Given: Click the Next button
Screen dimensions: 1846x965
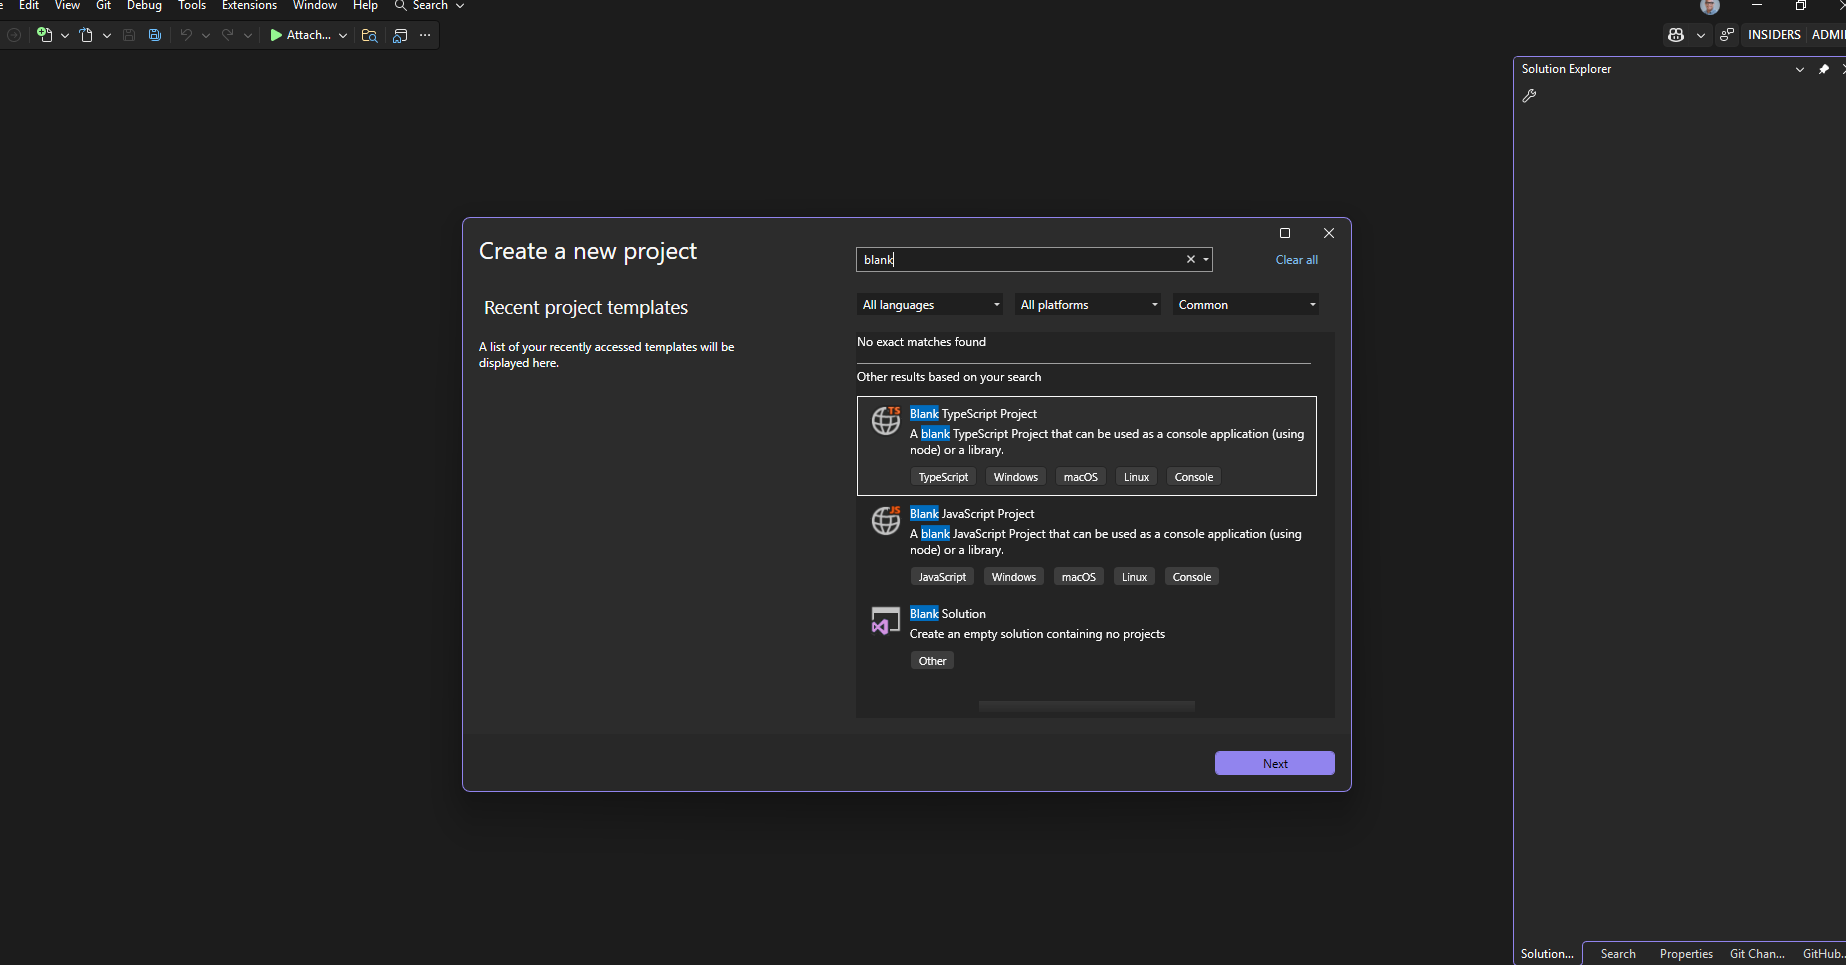Looking at the screenshot, I should (x=1274, y=762).
